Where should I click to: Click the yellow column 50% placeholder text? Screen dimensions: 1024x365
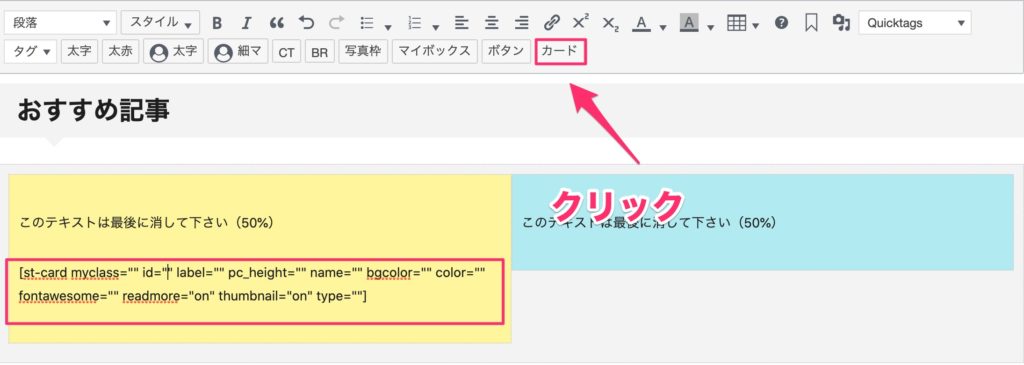146,223
